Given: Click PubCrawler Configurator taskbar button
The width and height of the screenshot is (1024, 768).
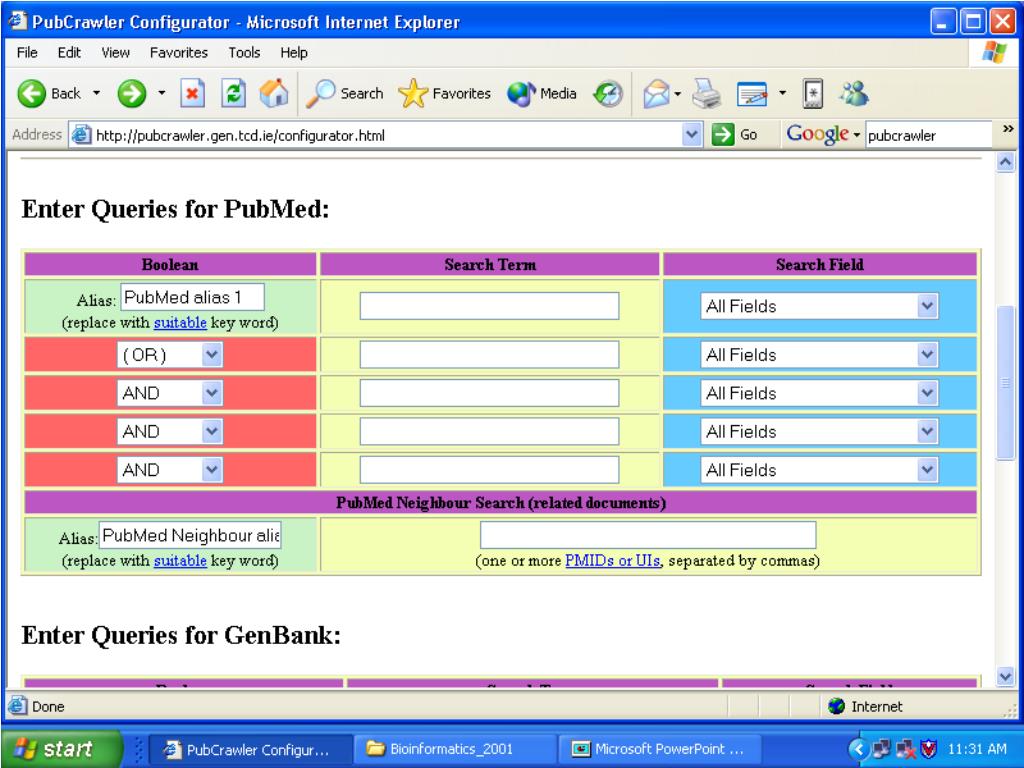Looking at the screenshot, I should pos(250,750).
